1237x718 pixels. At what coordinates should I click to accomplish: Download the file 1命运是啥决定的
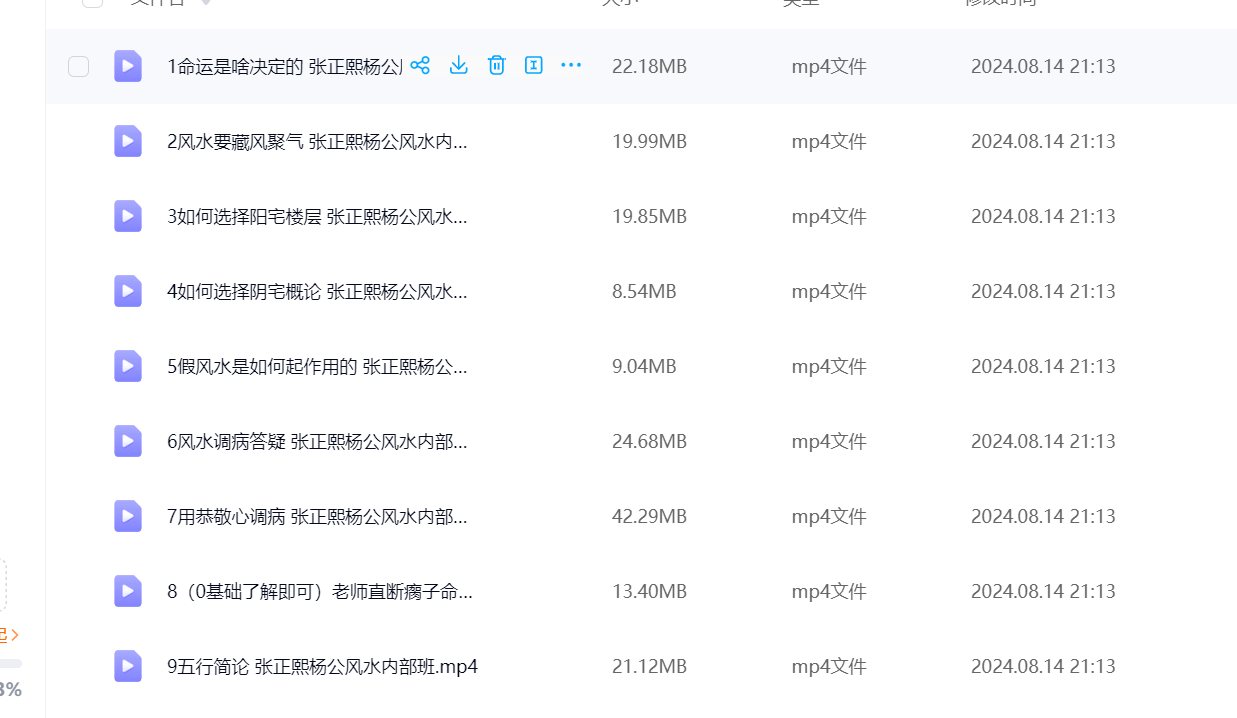pyautogui.click(x=458, y=66)
